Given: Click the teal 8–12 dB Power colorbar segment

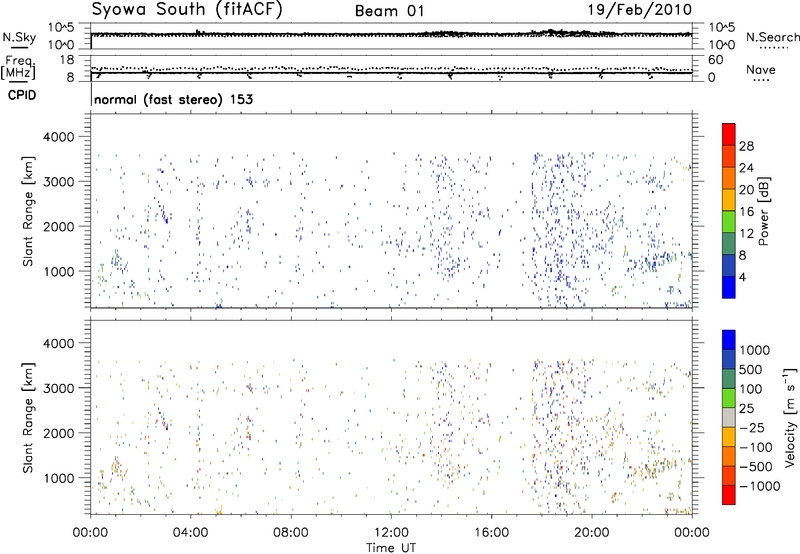Looking at the screenshot, I should 729,244.
